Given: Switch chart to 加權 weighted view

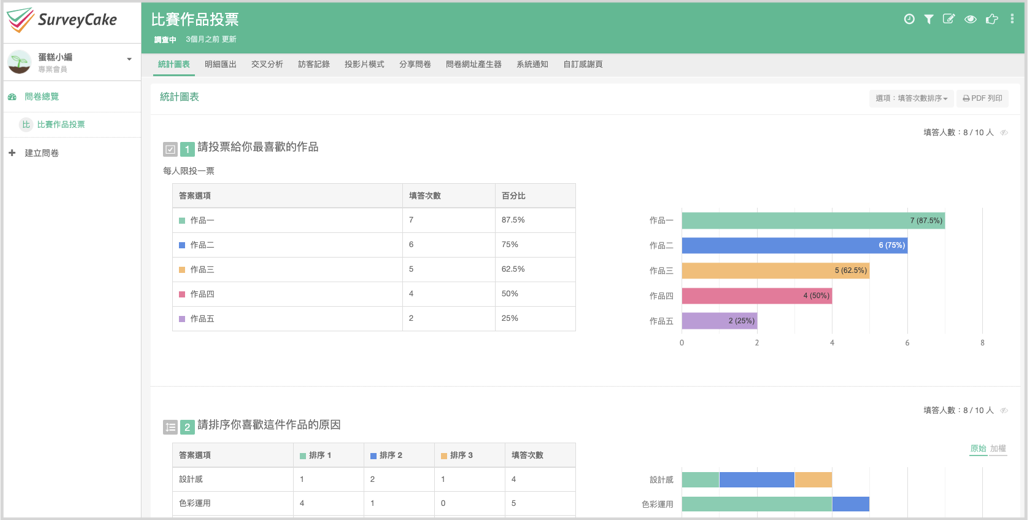Looking at the screenshot, I should [x=998, y=449].
